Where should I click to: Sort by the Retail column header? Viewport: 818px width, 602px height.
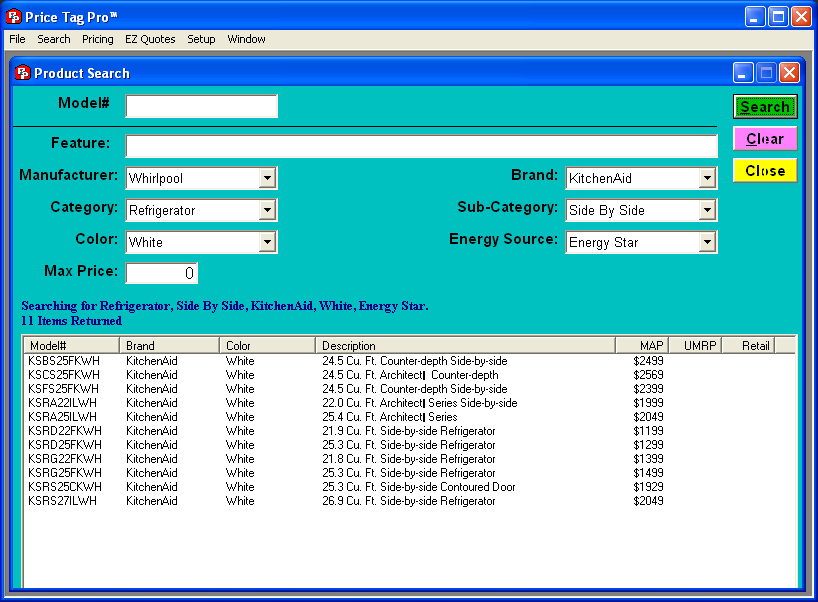[749, 345]
